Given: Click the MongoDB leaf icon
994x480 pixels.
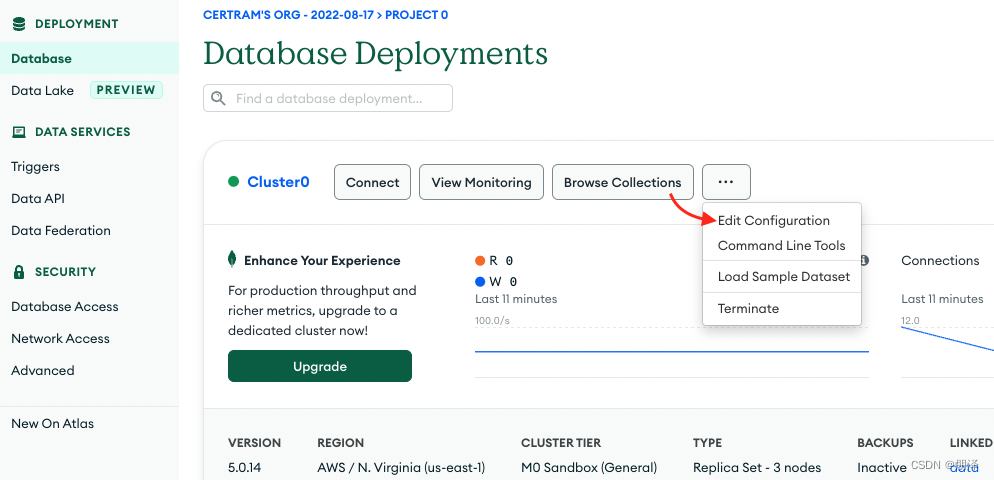Looking at the screenshot, I should pyautogui.click(x=233, y=259).
